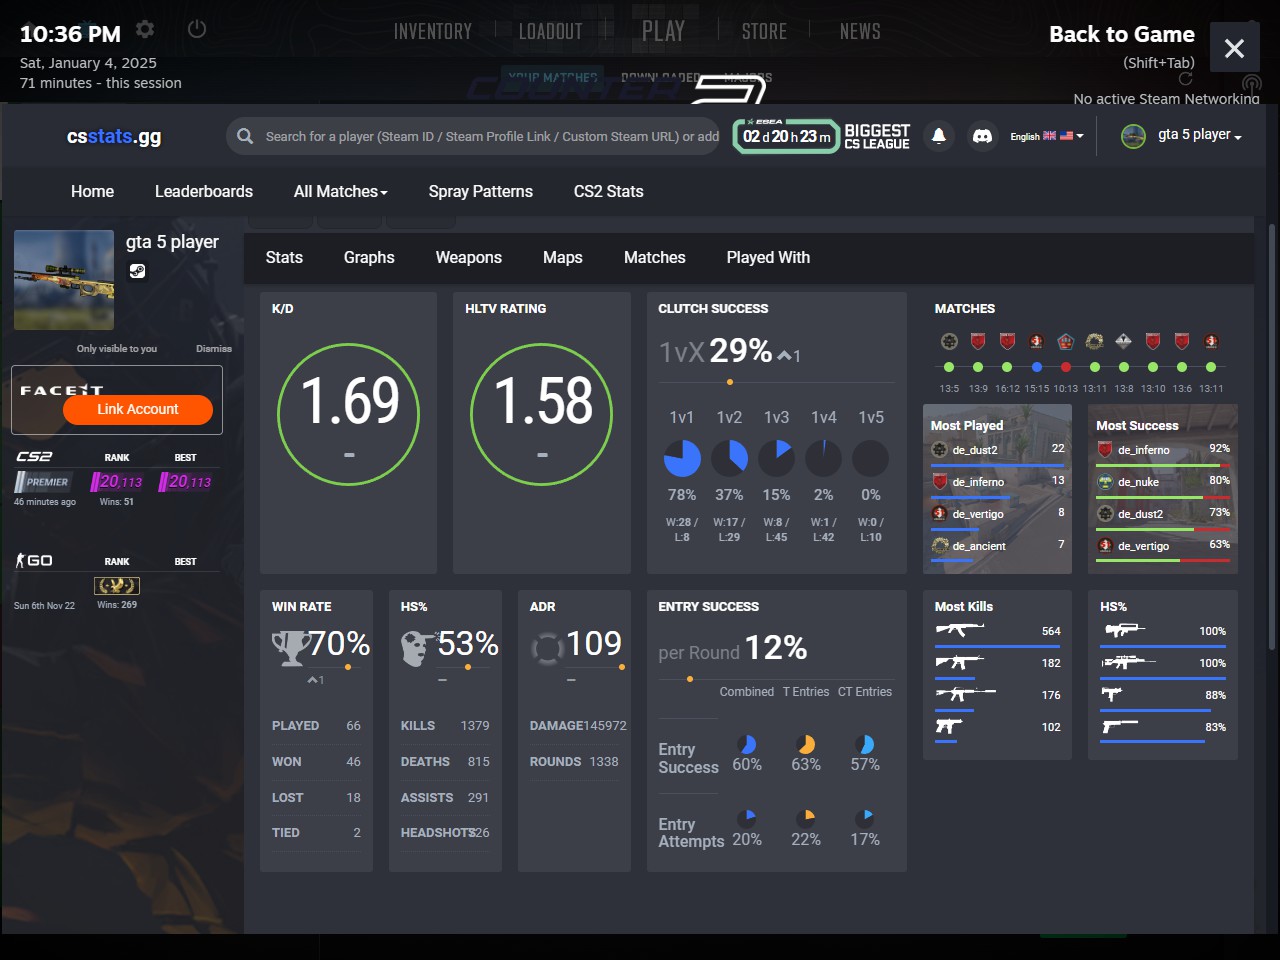Image resolution: width=1280 pixels, height=960 pixels.
Task: Open the Played With tab
Action: point(768,257)
